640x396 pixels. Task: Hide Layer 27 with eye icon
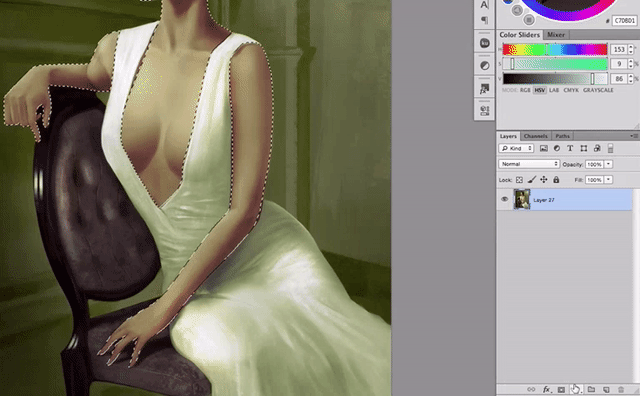point(504,199)
